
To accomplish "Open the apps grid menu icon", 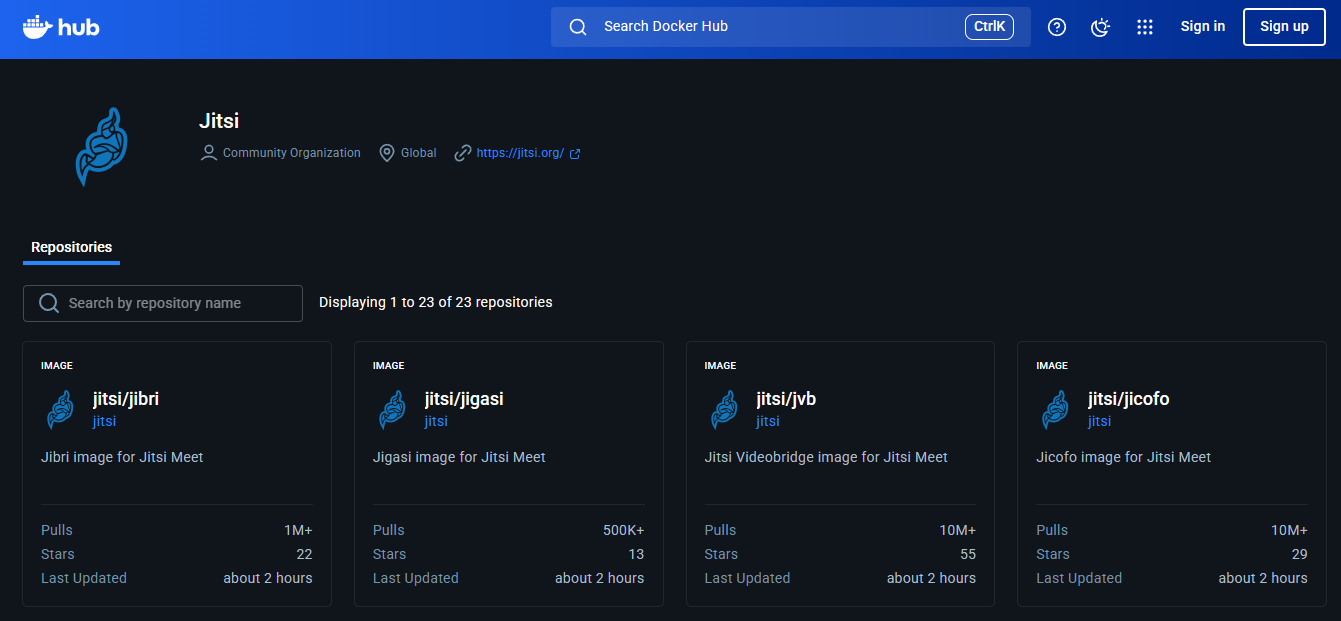I will [x=1145, y=27].
